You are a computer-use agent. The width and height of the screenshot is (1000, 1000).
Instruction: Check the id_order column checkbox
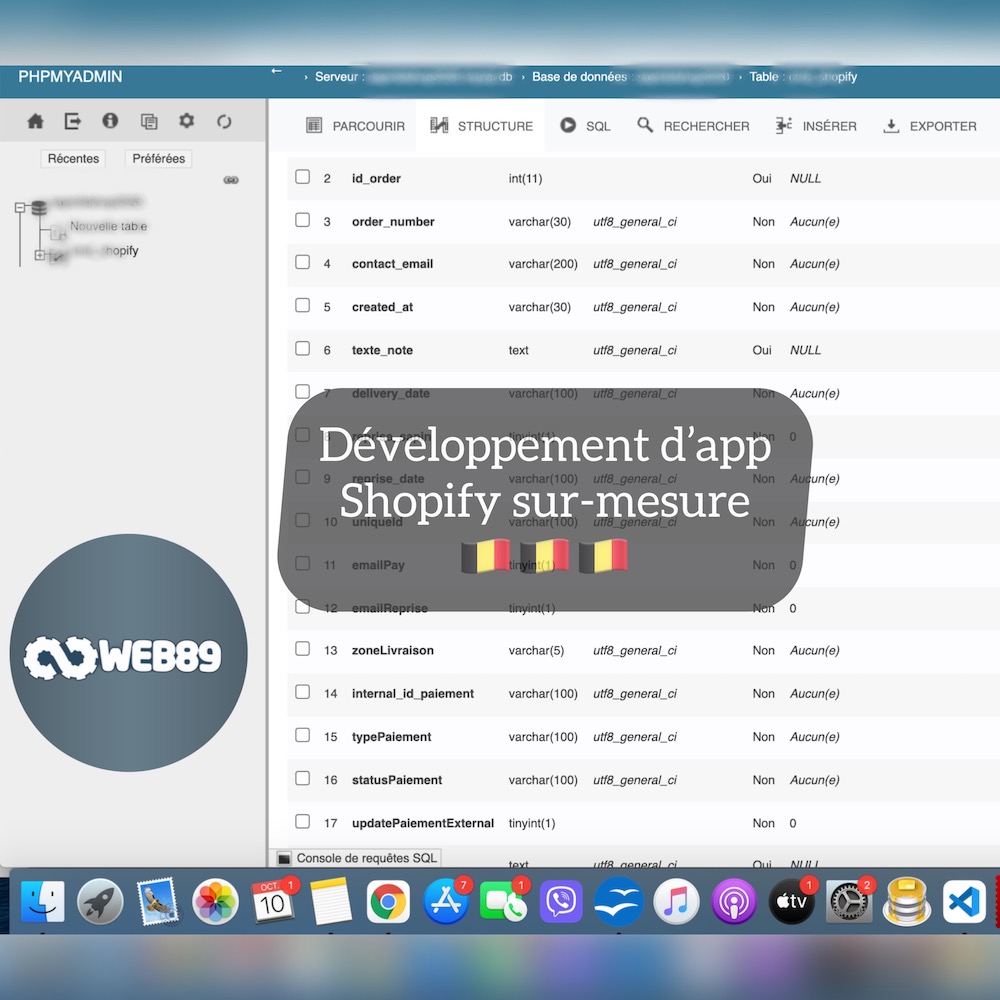(x=303, y=177)
